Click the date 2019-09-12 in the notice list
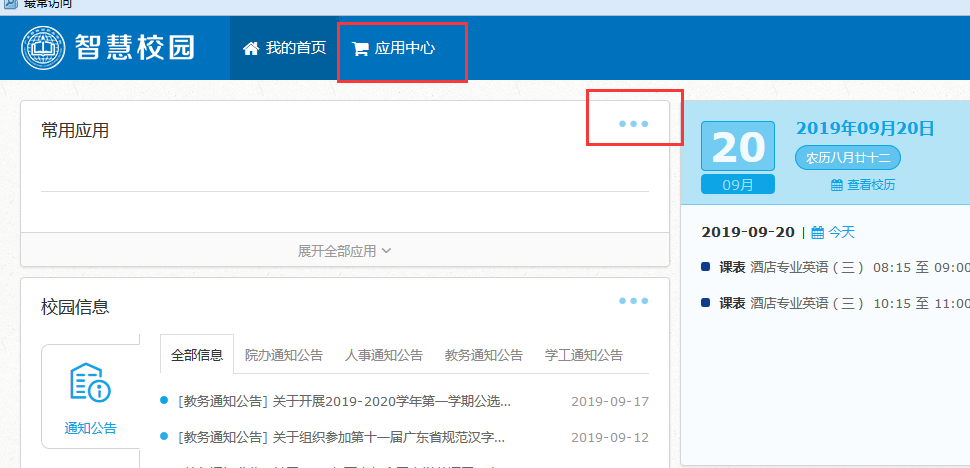Screen dimensions: 970x468 tap(610, 438)
